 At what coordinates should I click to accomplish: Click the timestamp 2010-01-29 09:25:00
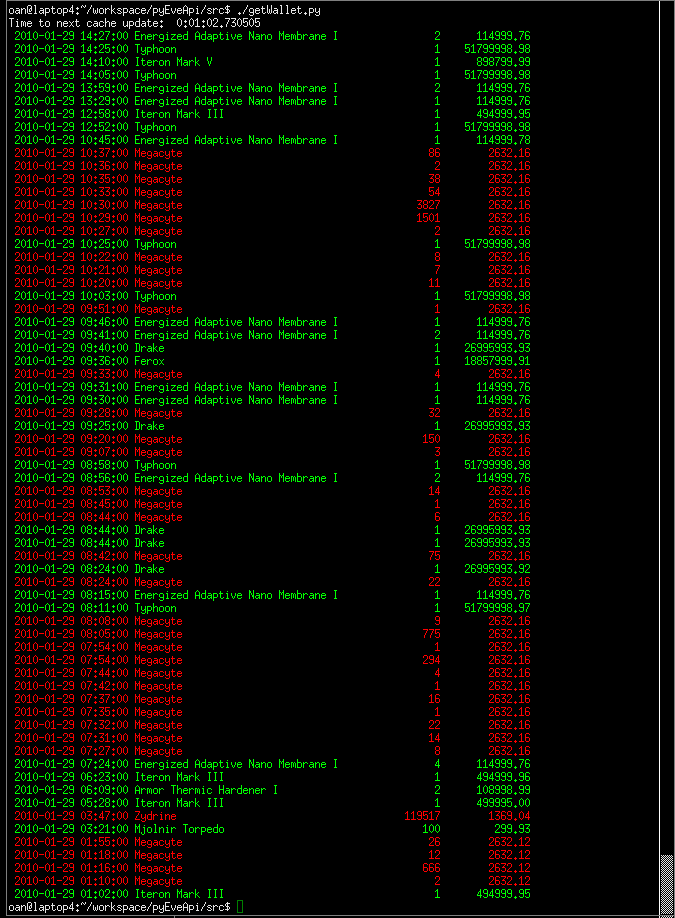point(71,426)
